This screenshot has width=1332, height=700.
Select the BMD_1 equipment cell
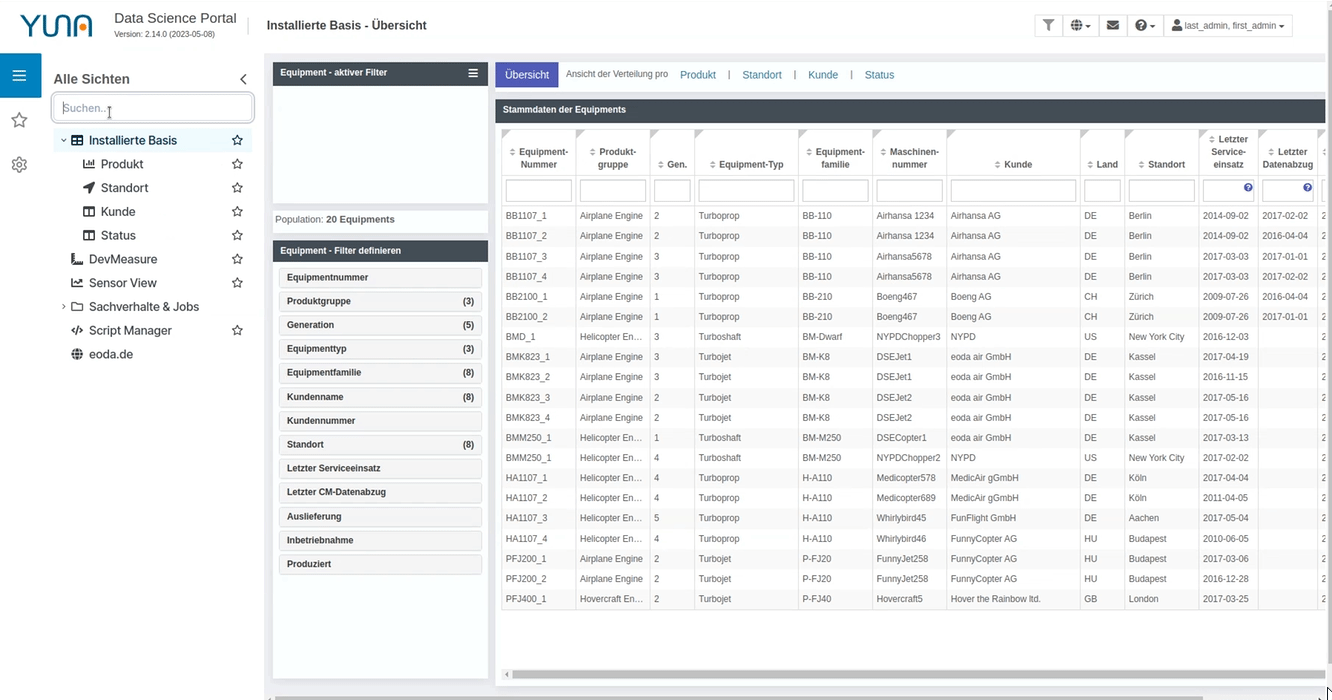(538, 337)
